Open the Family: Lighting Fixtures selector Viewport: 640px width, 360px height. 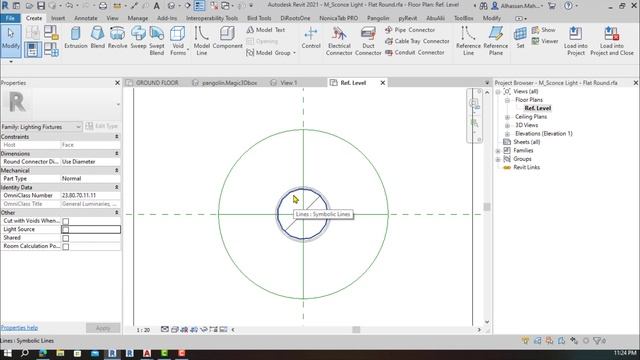click(x=41, y=127)
